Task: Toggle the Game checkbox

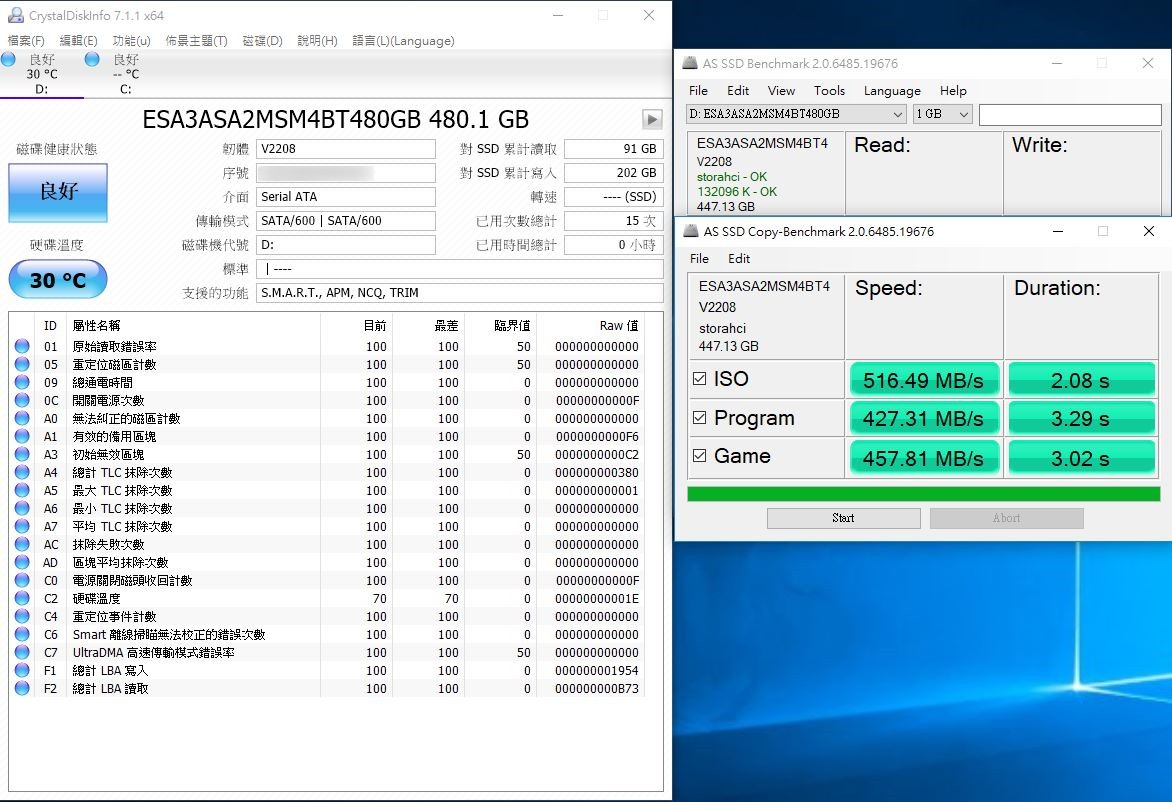Action: click(700, 456)
